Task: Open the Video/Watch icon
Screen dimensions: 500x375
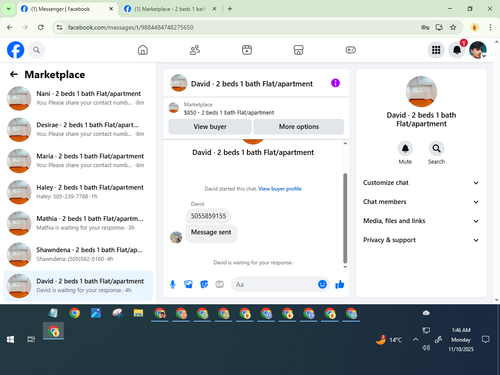Action: pyautogui.click(x=247, y=50)
